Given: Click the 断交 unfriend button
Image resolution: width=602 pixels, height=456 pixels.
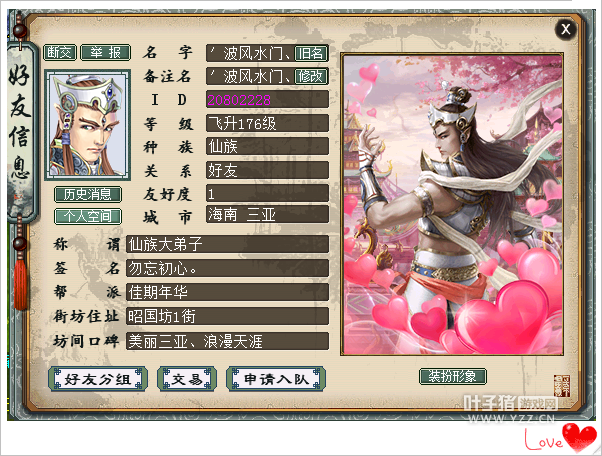Looking at the screenshot, I should point(60,53).
